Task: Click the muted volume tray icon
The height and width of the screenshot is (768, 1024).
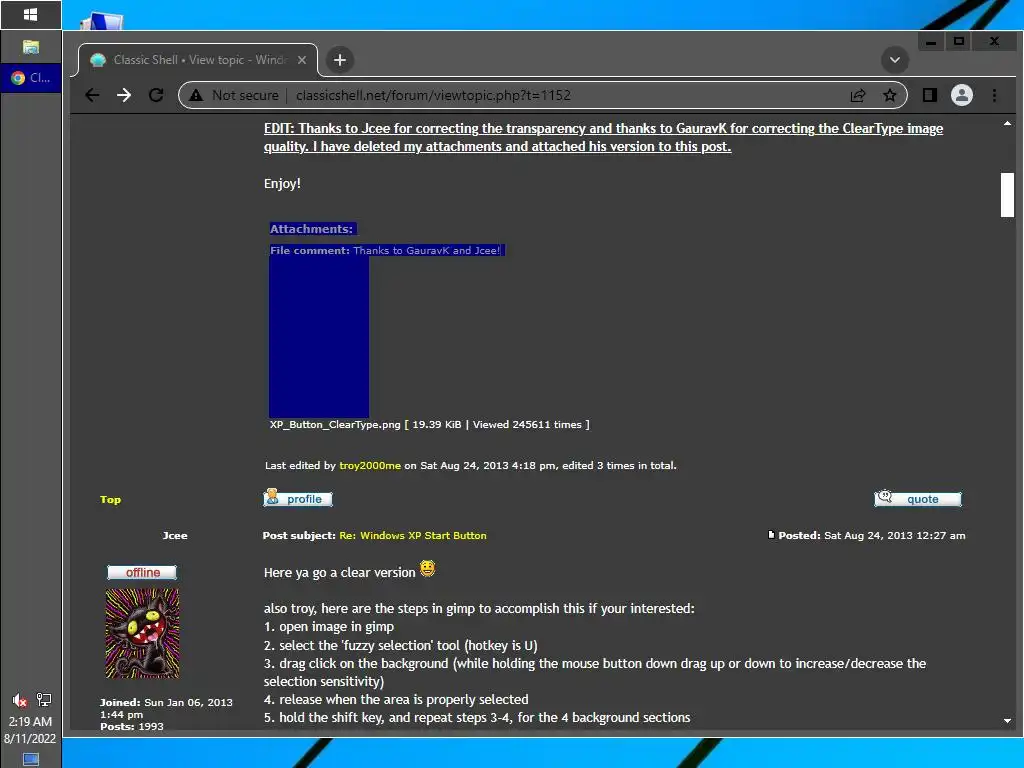Action: coord(20,700)
